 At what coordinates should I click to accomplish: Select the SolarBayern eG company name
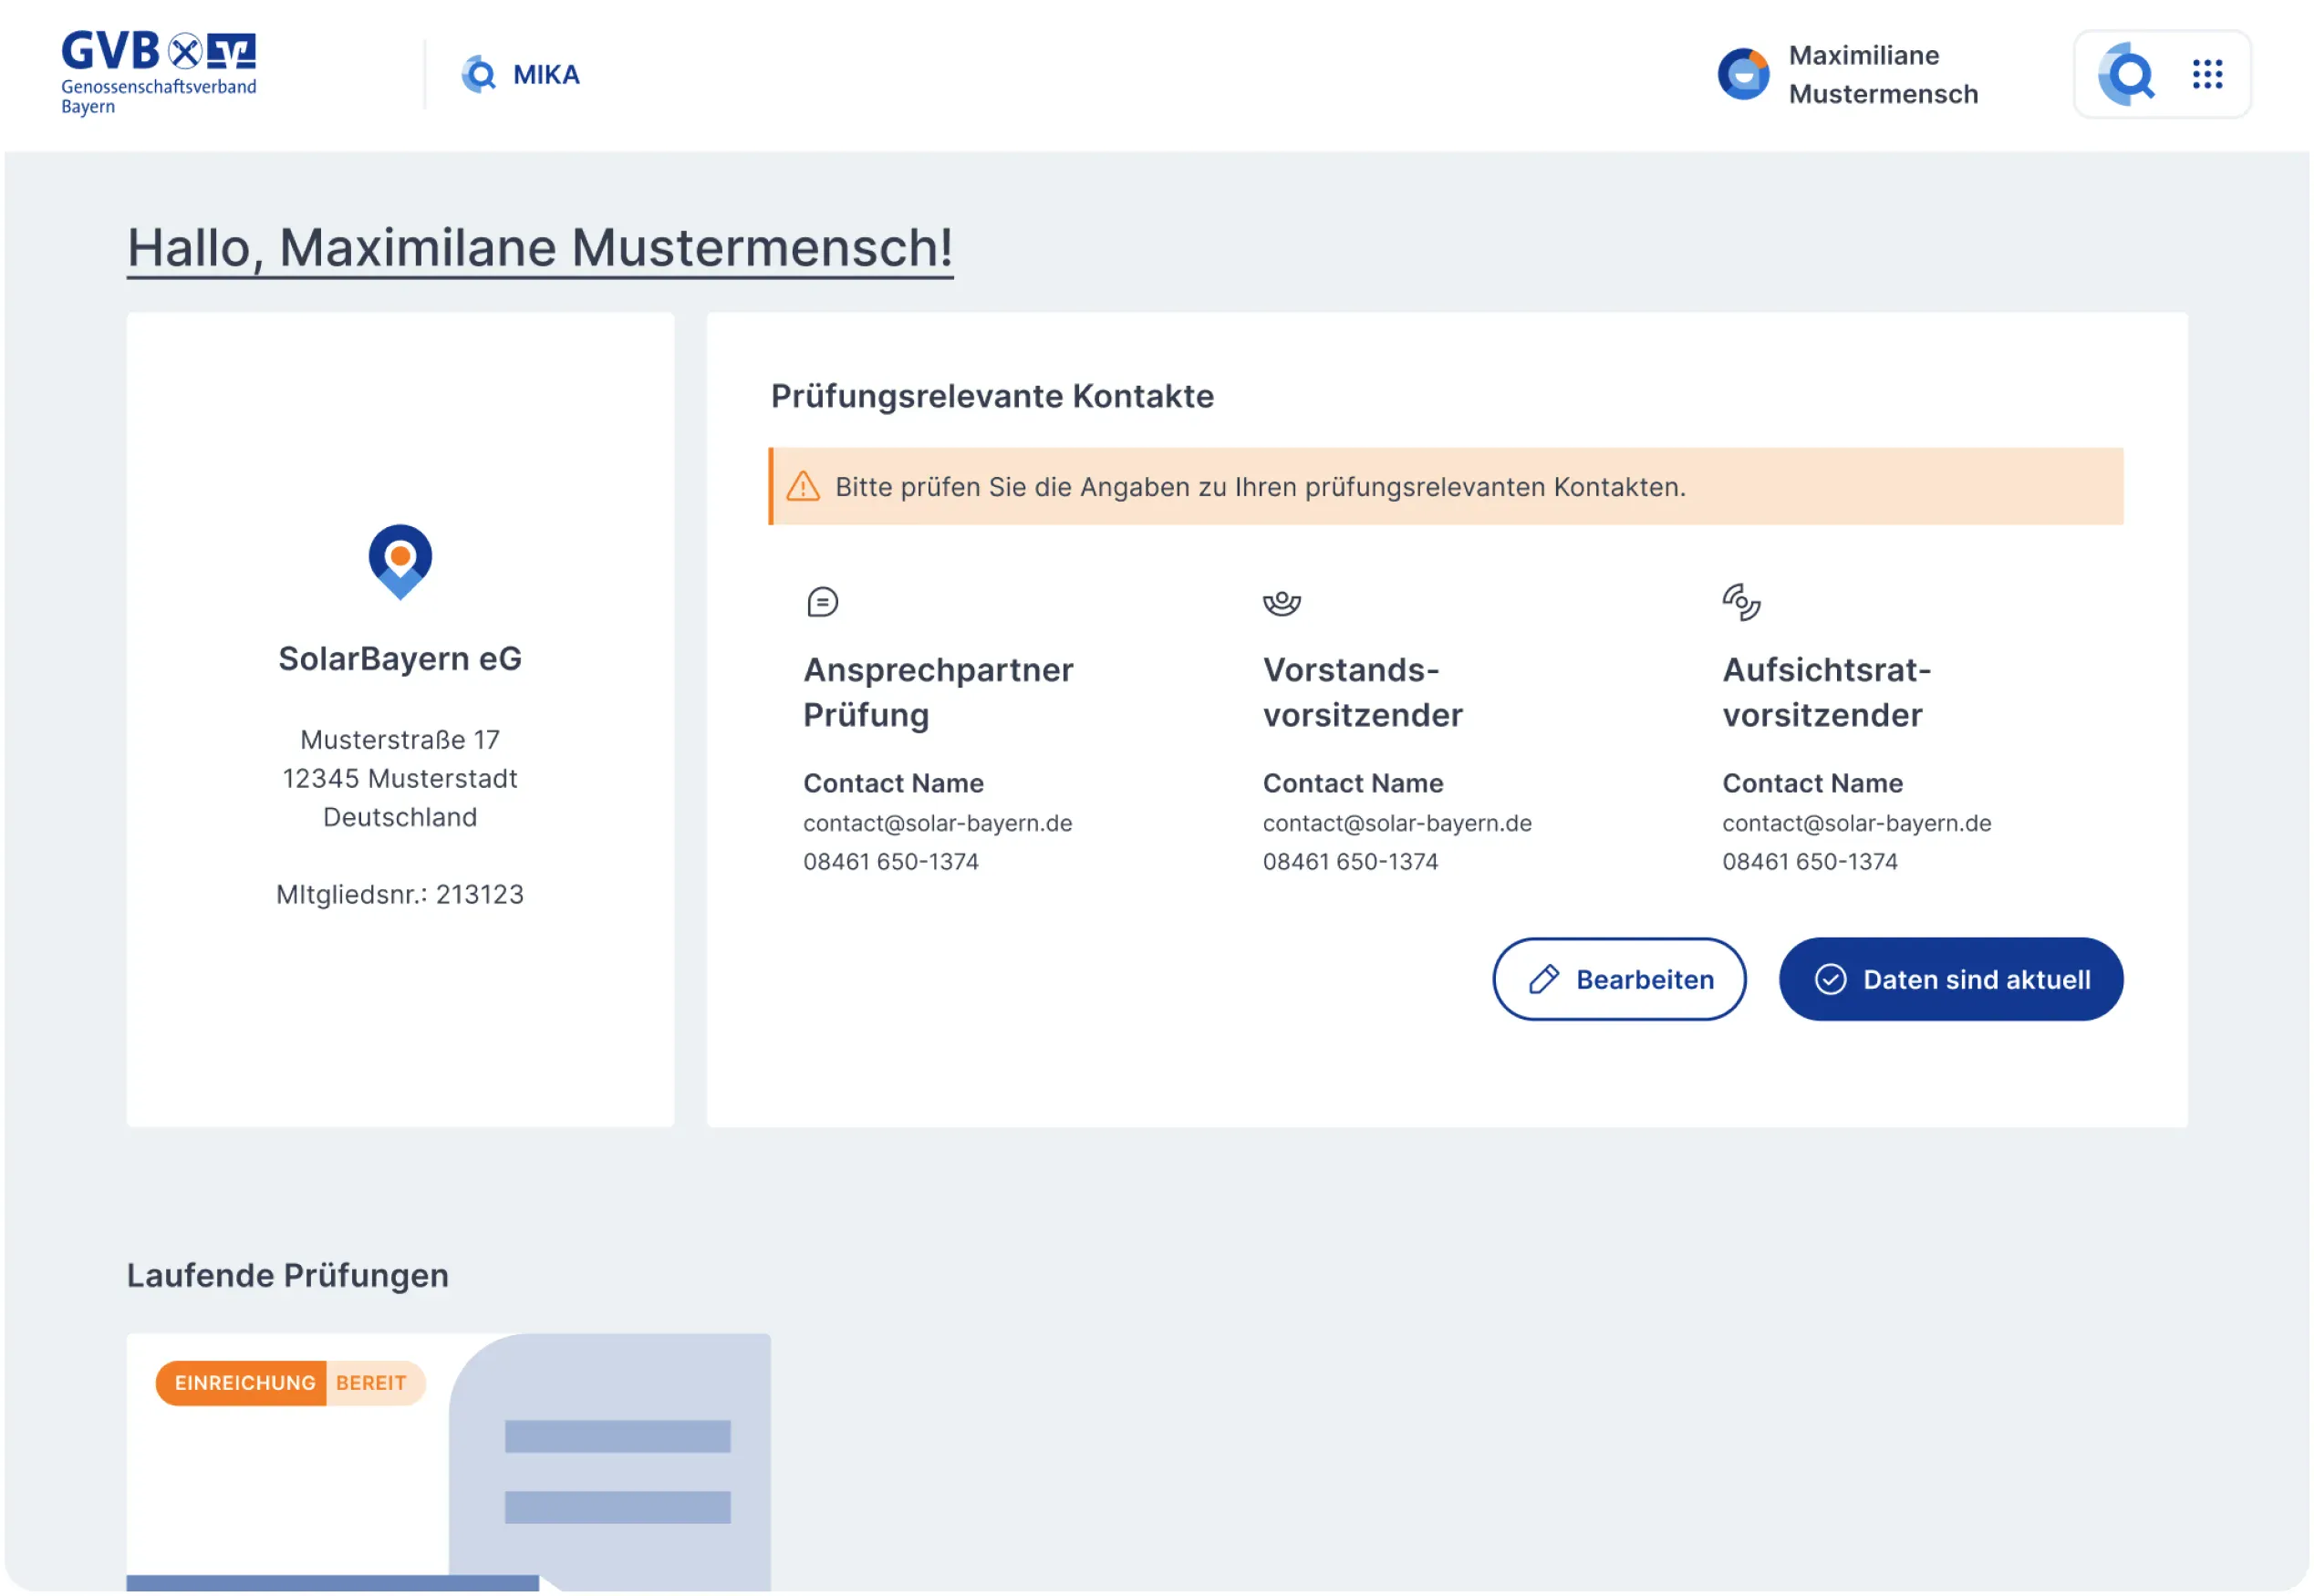[400, 659]
